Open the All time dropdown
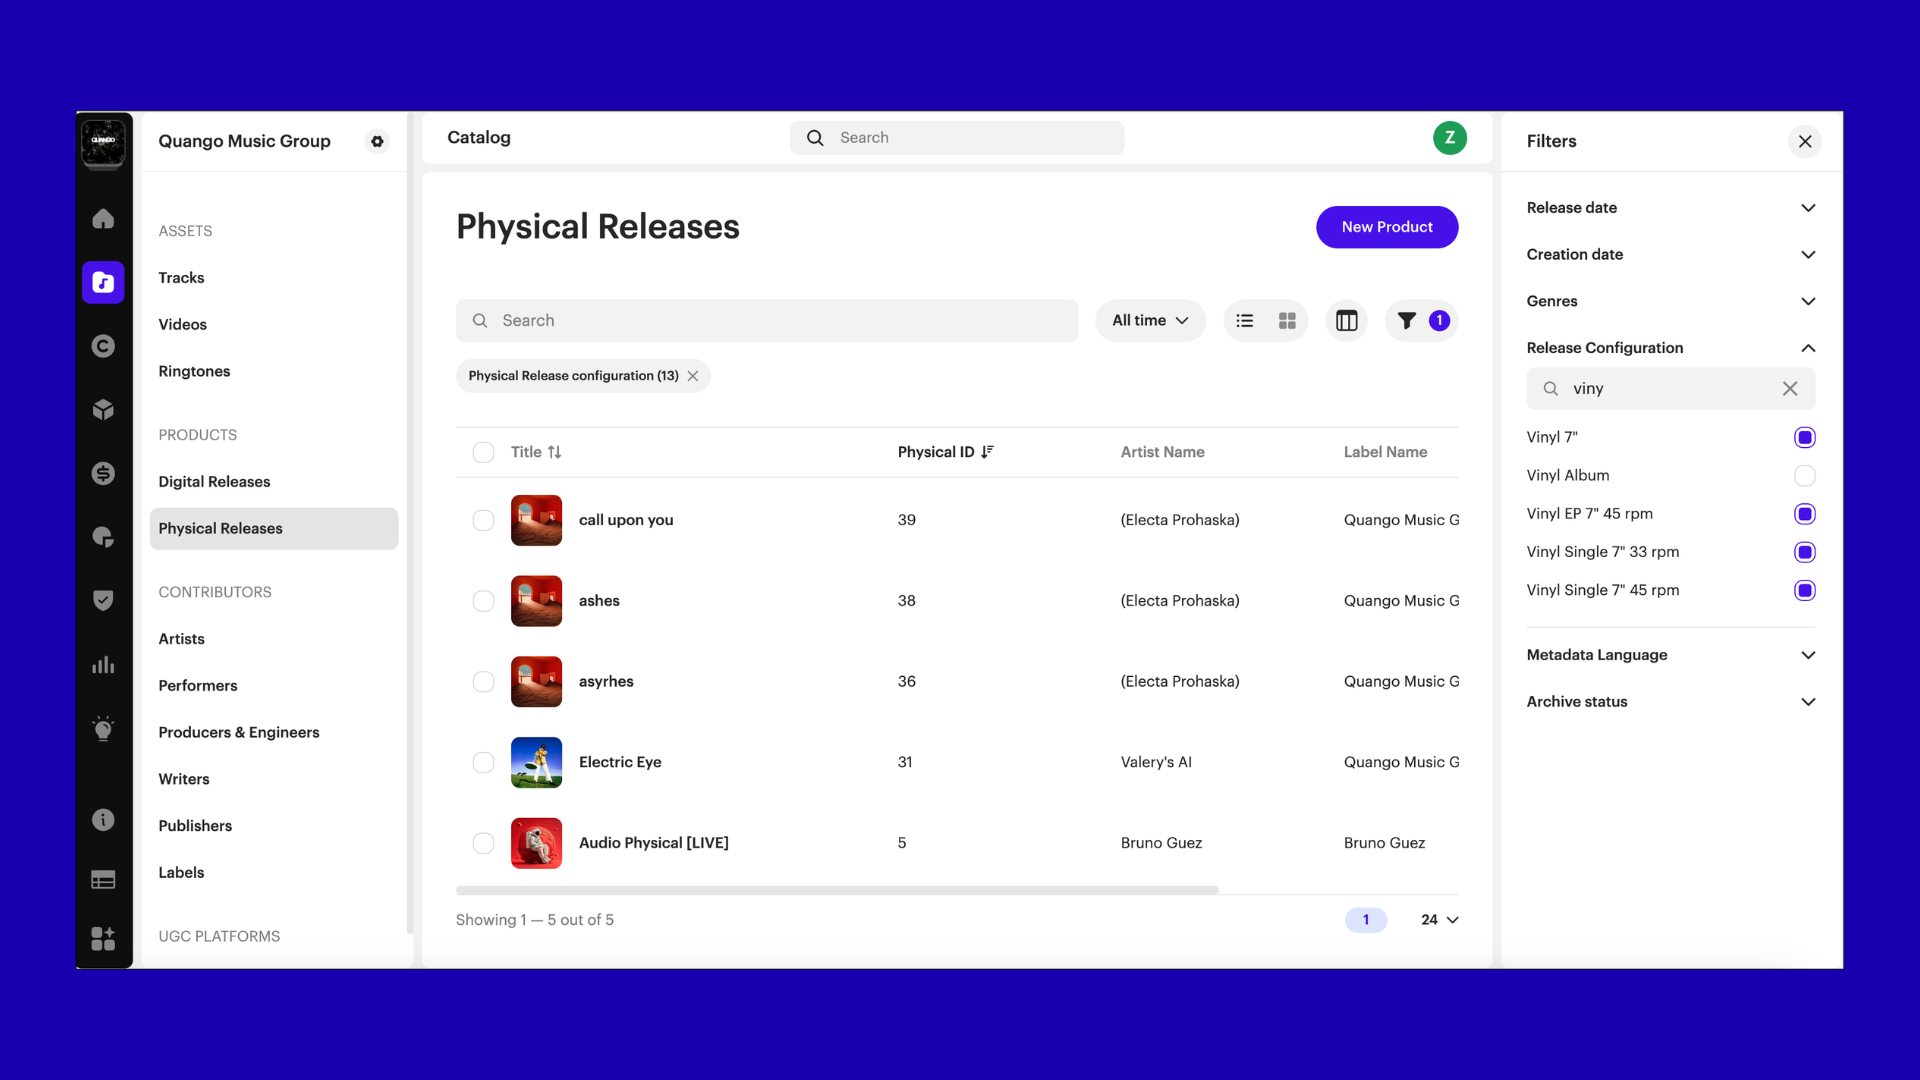The width and height of the screenshot is (1920, 1080). point(1150,321)
